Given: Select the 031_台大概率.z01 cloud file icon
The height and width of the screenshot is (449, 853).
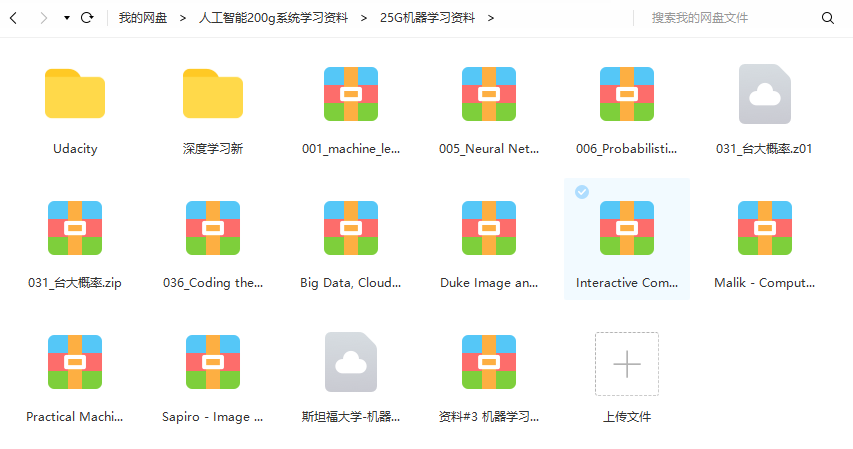Looking at the screenshot, I should coord(765,94).
